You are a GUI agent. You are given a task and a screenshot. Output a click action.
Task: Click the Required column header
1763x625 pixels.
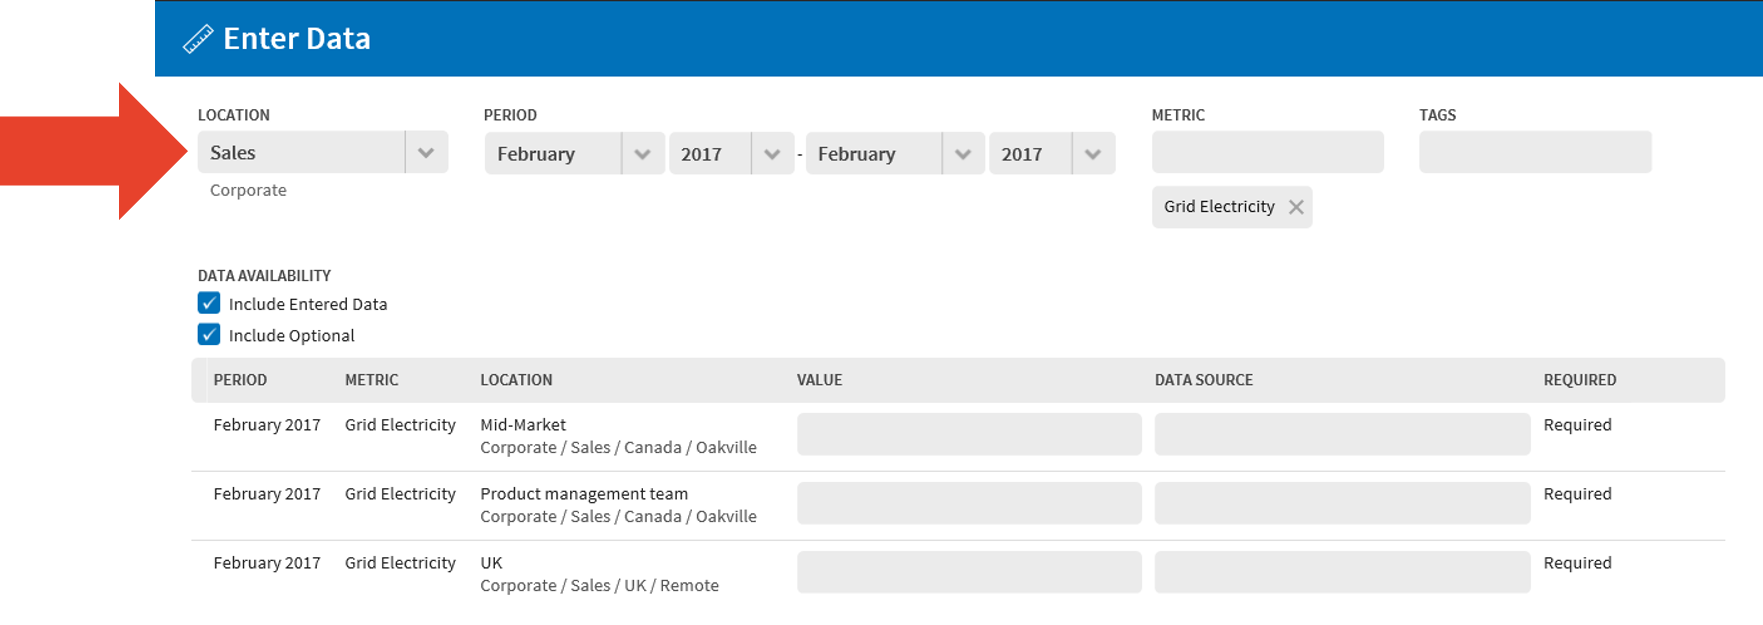(1579, 380)
